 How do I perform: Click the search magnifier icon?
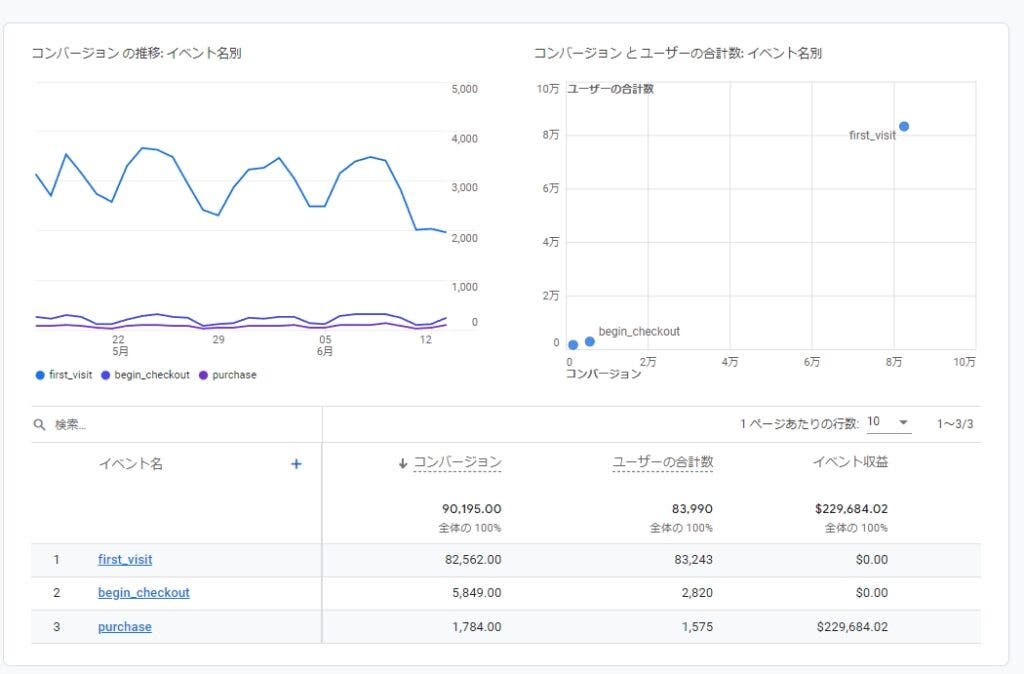pos(40,424)
